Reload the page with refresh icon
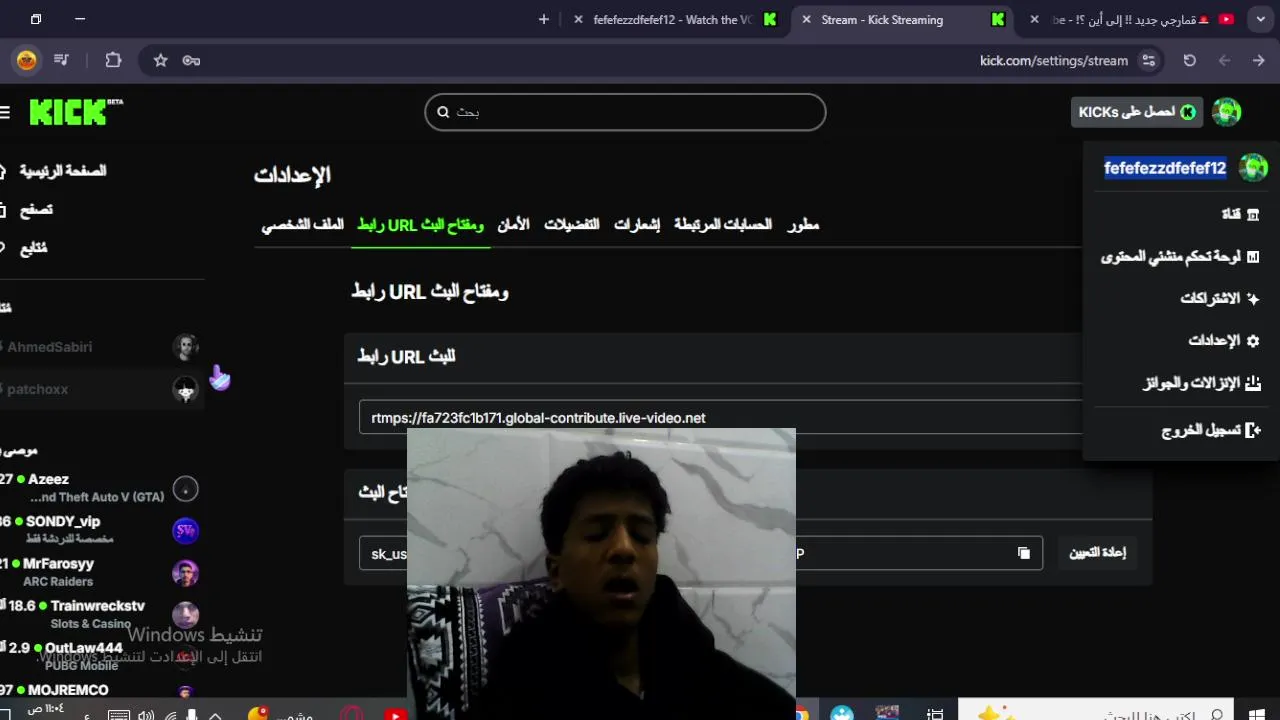The height and width of the screenshot is (720, 1280). point(1189,61)
